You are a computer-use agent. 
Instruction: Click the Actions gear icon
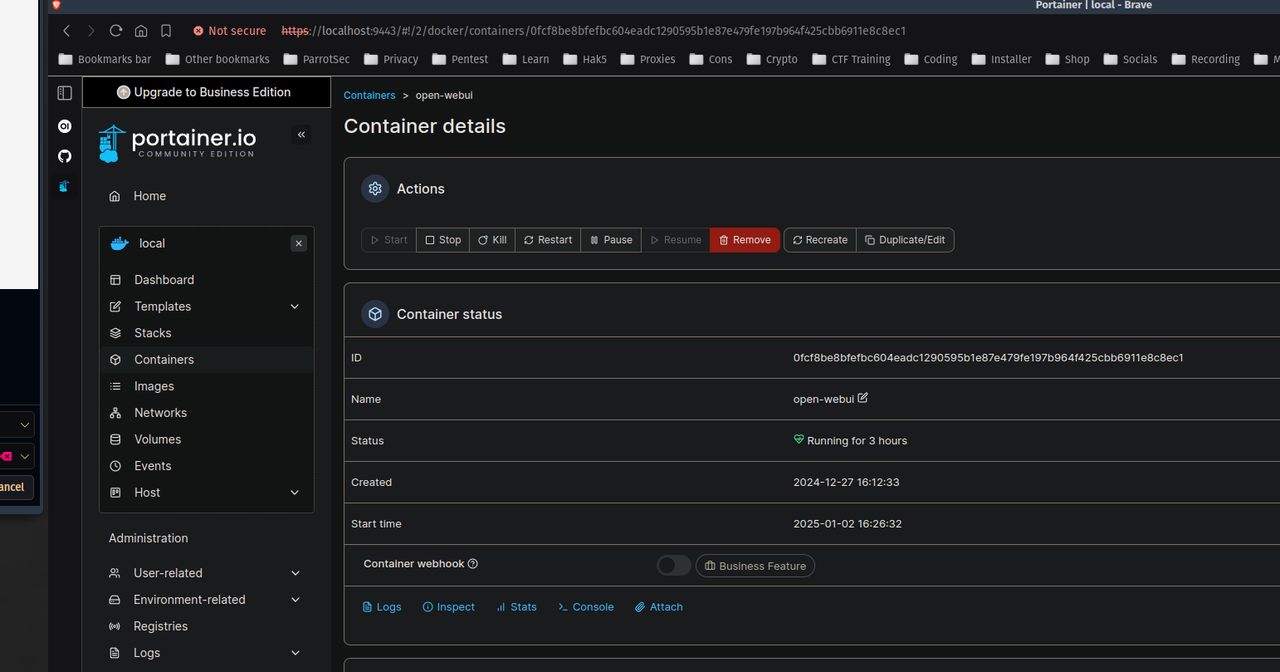point(375,188)
